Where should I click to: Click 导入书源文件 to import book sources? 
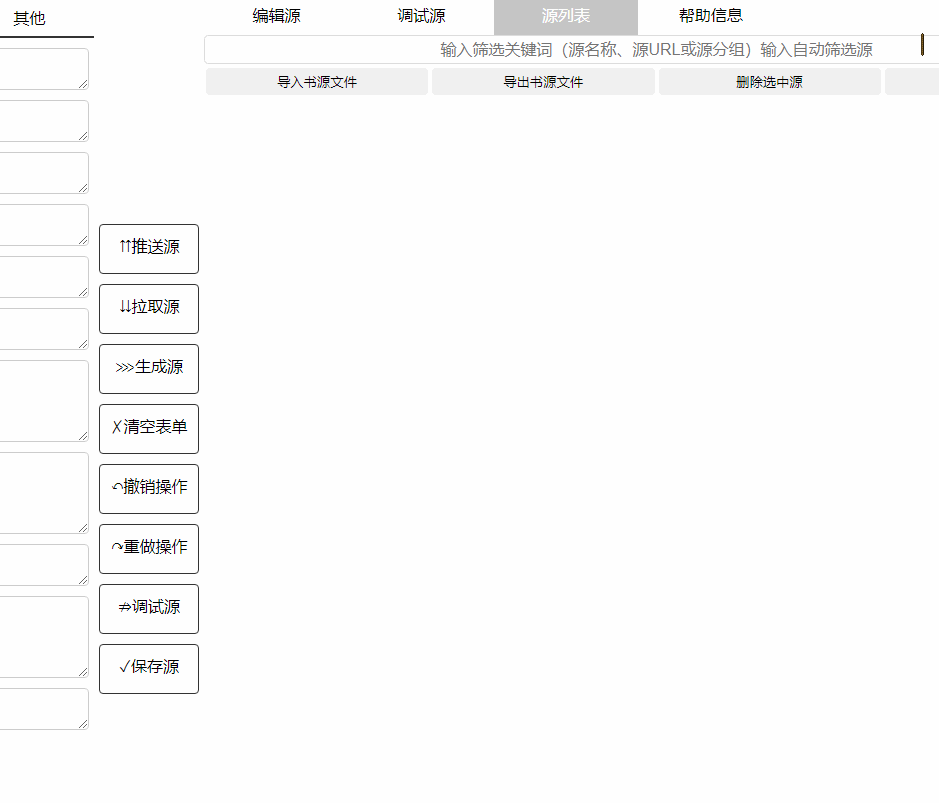pyautogui.click(x=316, y=81)
